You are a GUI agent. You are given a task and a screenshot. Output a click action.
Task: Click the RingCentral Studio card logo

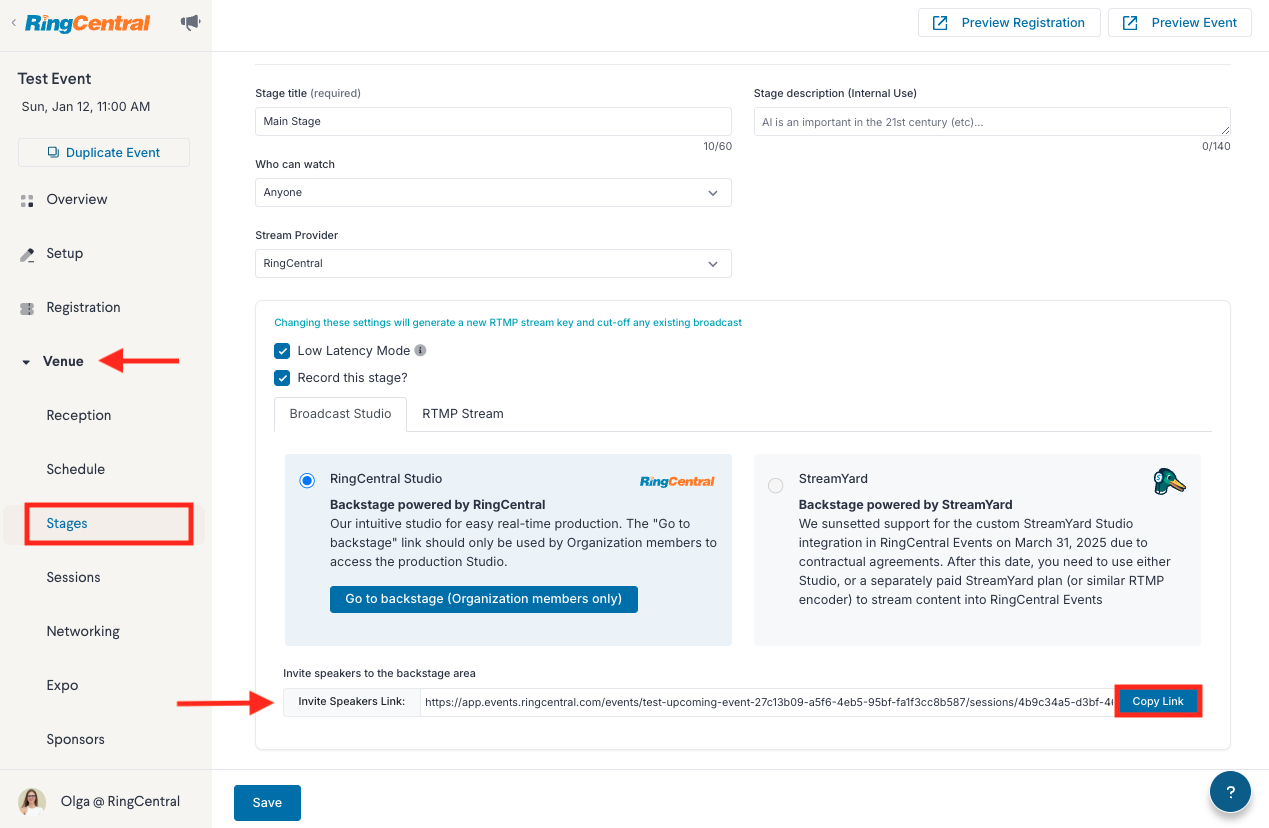[677, 481]
